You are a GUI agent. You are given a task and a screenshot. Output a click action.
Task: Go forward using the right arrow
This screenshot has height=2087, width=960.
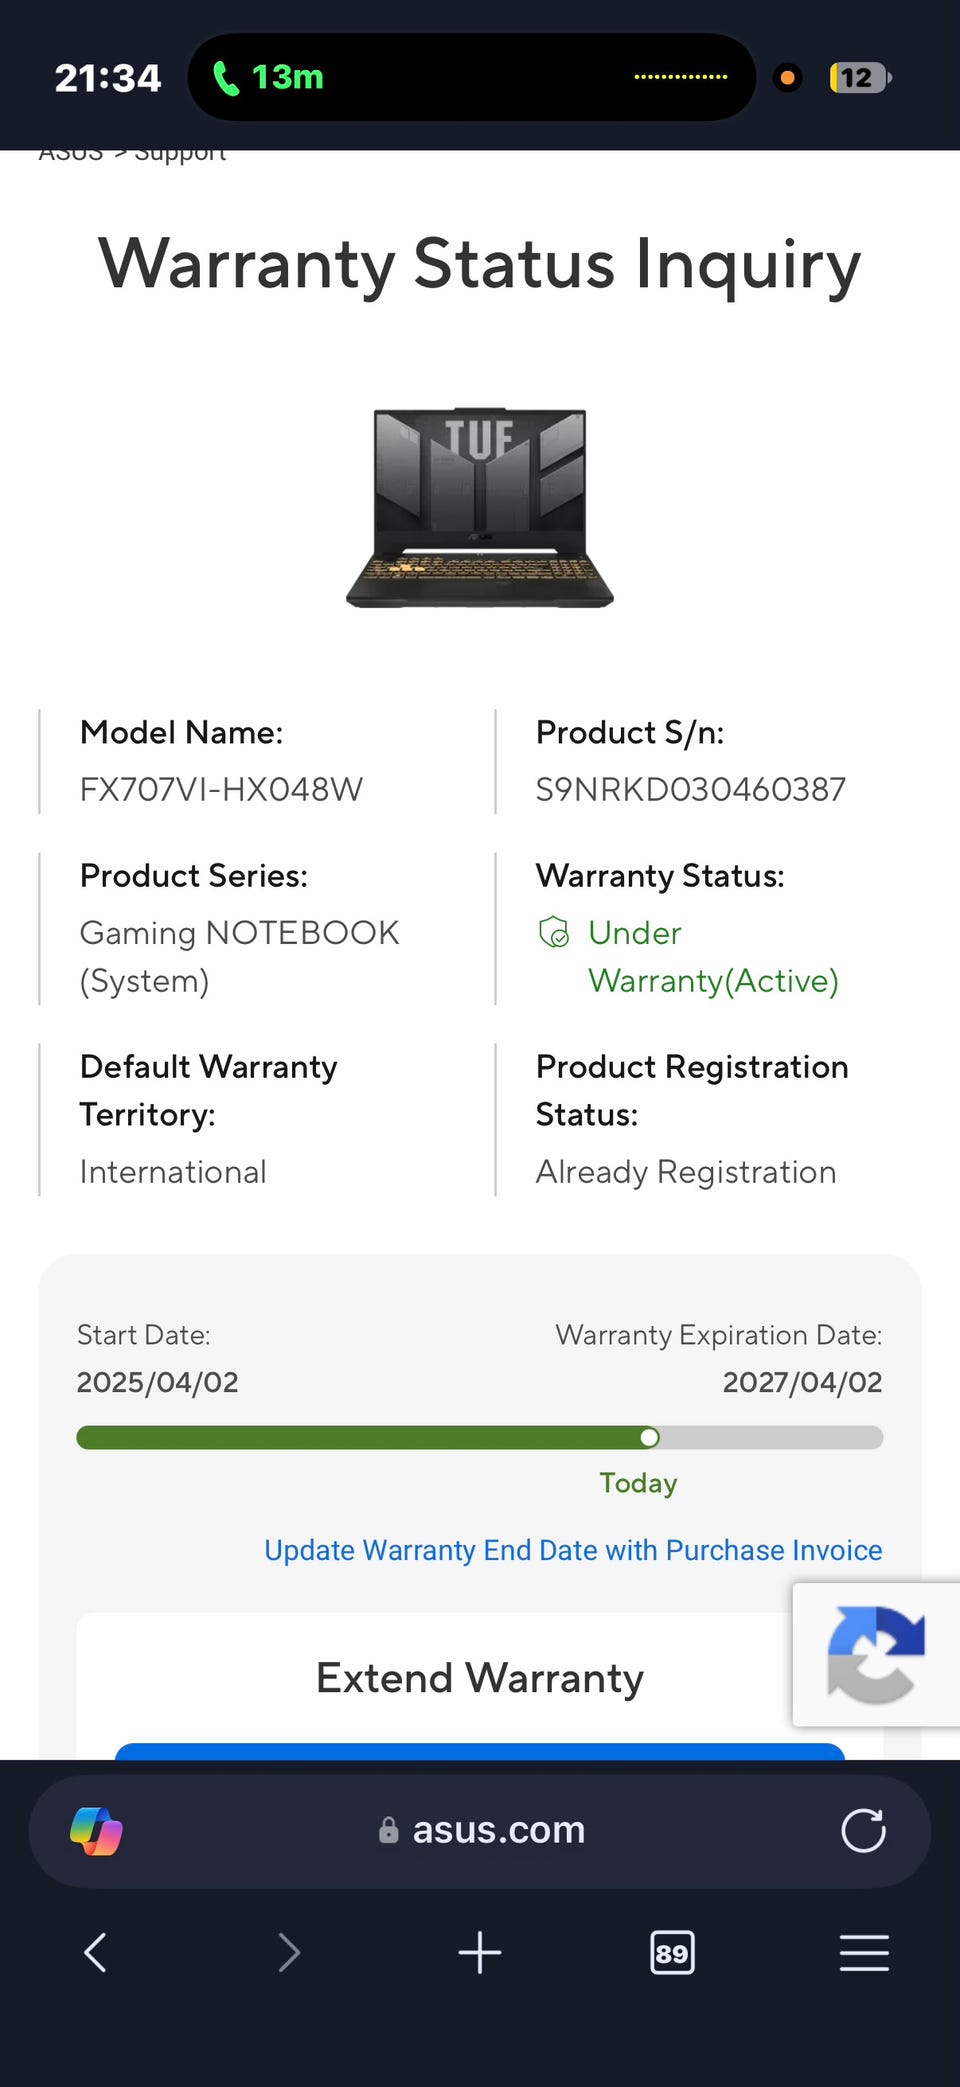(289, 1952)
